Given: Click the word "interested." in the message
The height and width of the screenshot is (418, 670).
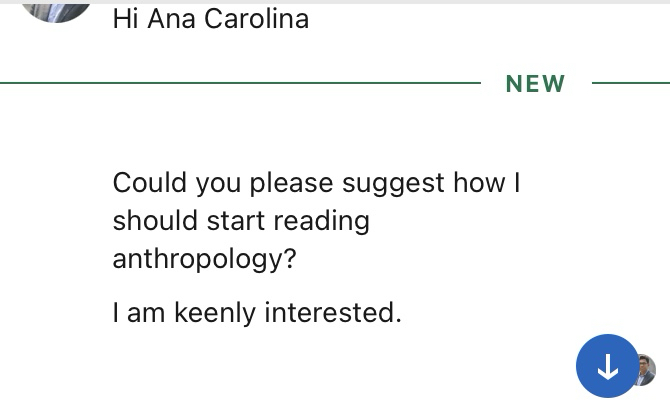Looking at the screenshot, I should [333, 313].
